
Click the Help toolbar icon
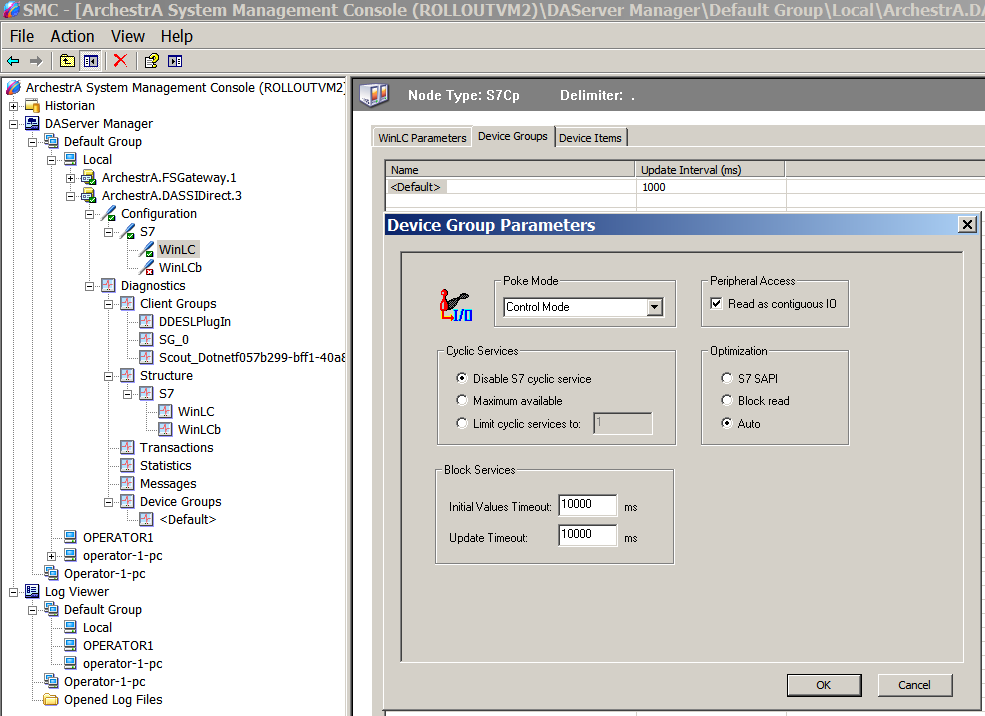pos(151,61)
